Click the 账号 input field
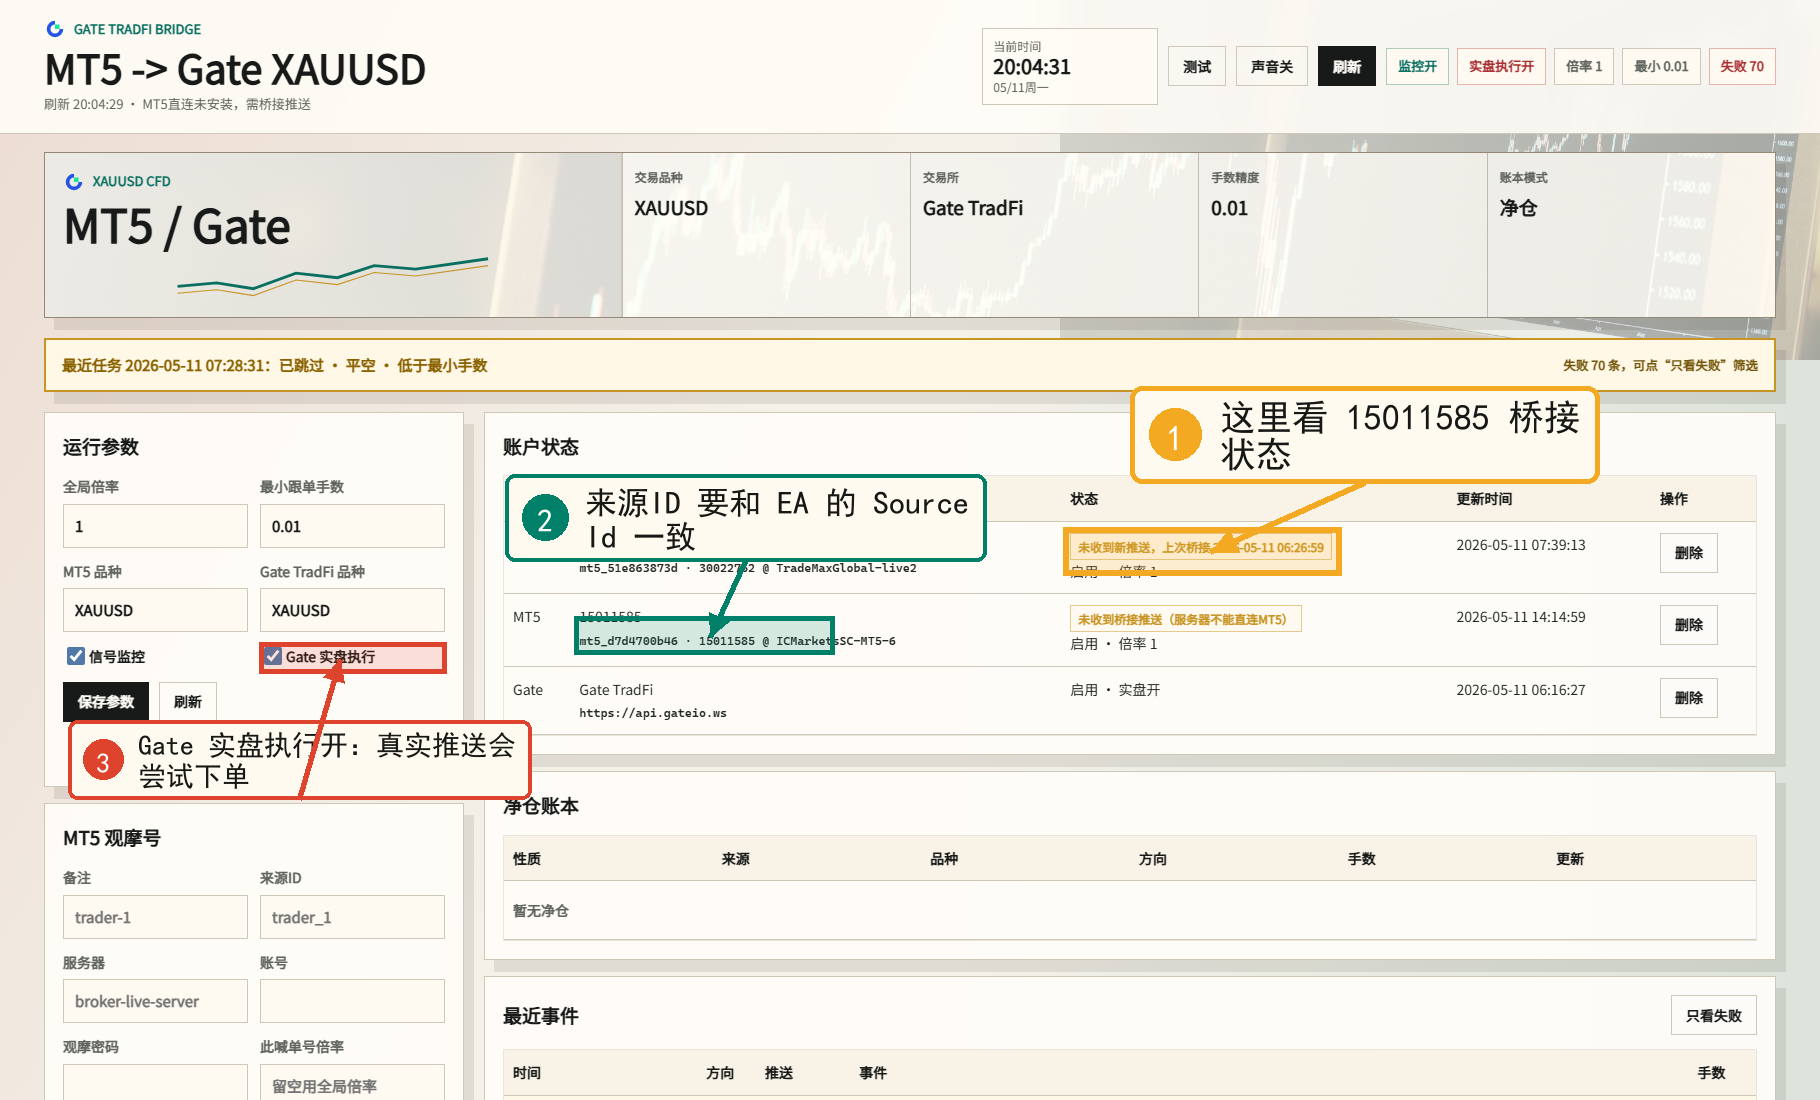Screen dimensions: 1820x1100 (352, 1001)
